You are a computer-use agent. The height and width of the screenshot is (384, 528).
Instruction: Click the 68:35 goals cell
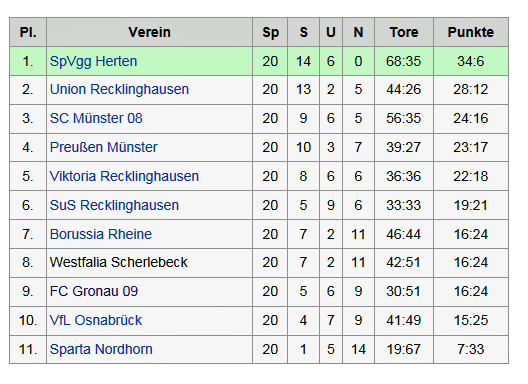tap(404, 62)
